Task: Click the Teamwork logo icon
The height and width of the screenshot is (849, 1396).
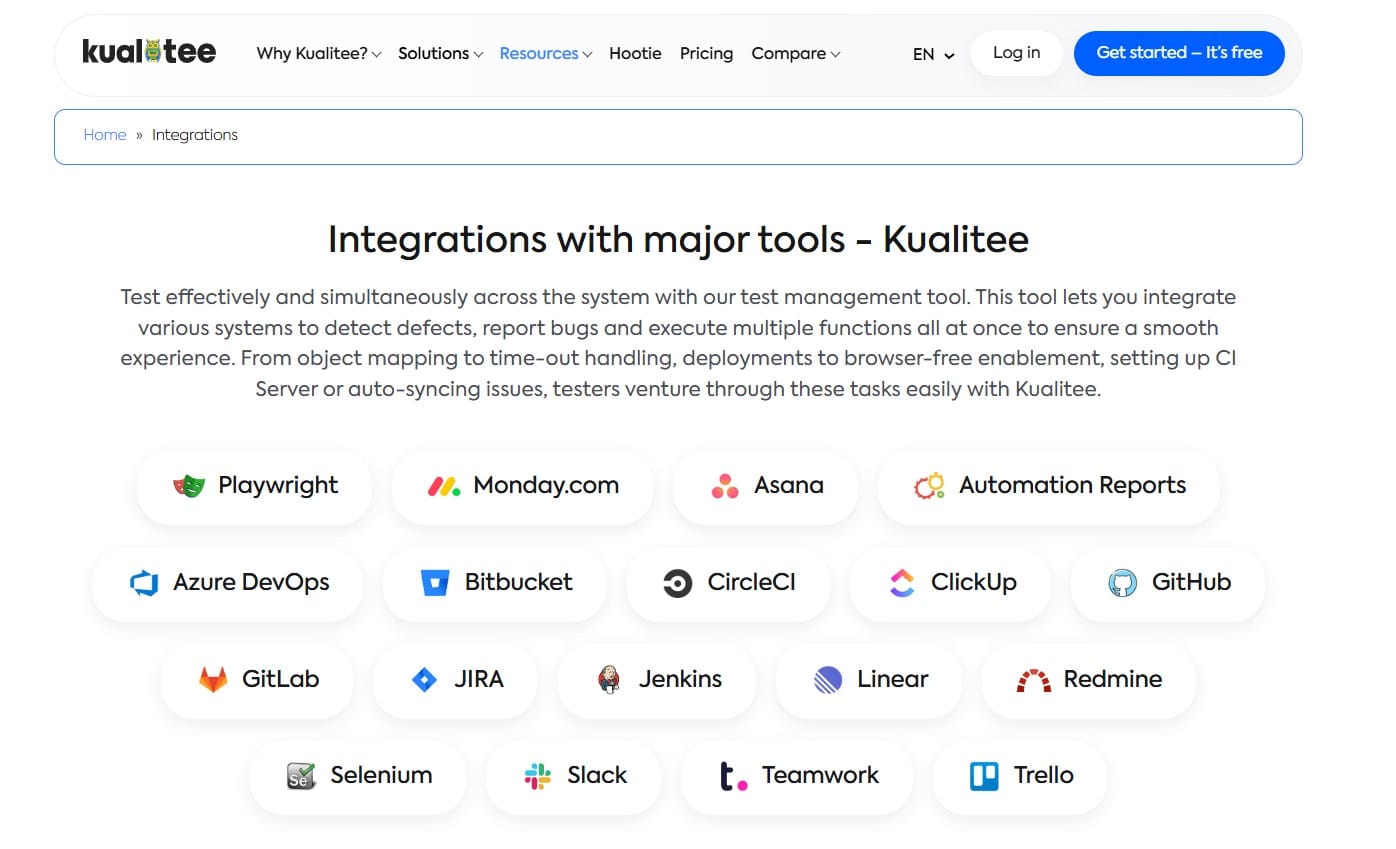Action: (733, 777)
